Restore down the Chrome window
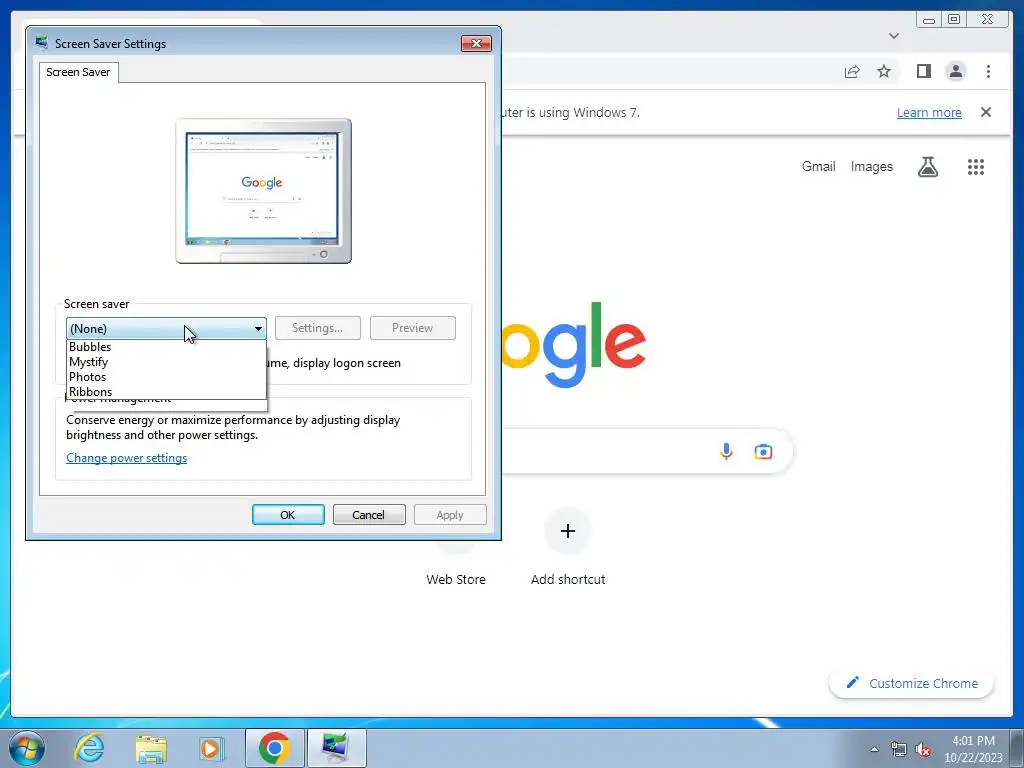The height and width of the screenshot is (768, 1024). [954, 20]
